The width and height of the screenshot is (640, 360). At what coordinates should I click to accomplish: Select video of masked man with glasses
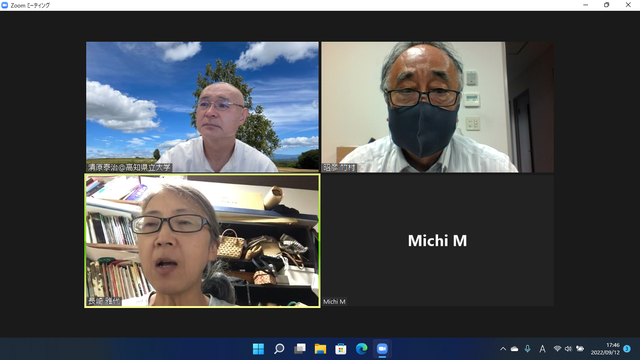(438, 107)
